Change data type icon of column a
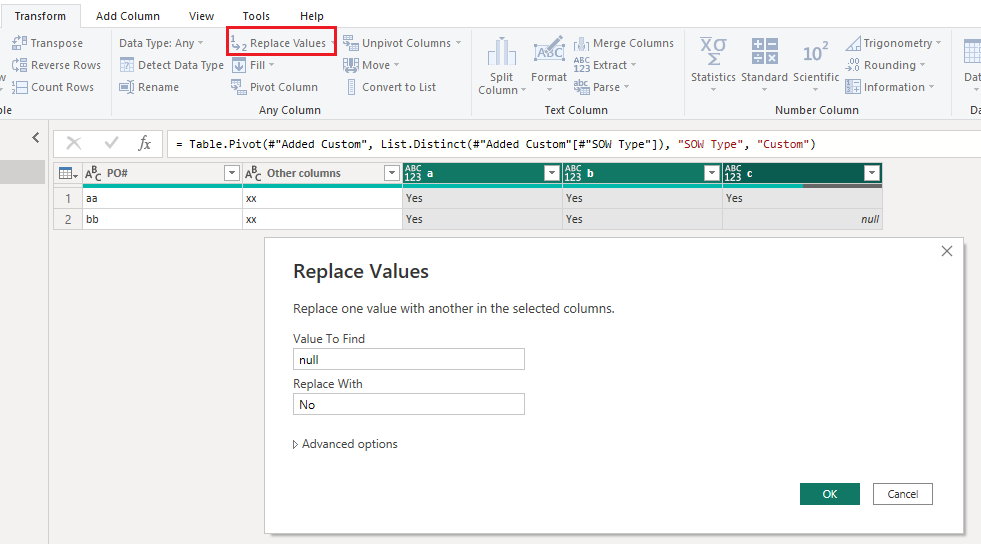 point(413,173)
